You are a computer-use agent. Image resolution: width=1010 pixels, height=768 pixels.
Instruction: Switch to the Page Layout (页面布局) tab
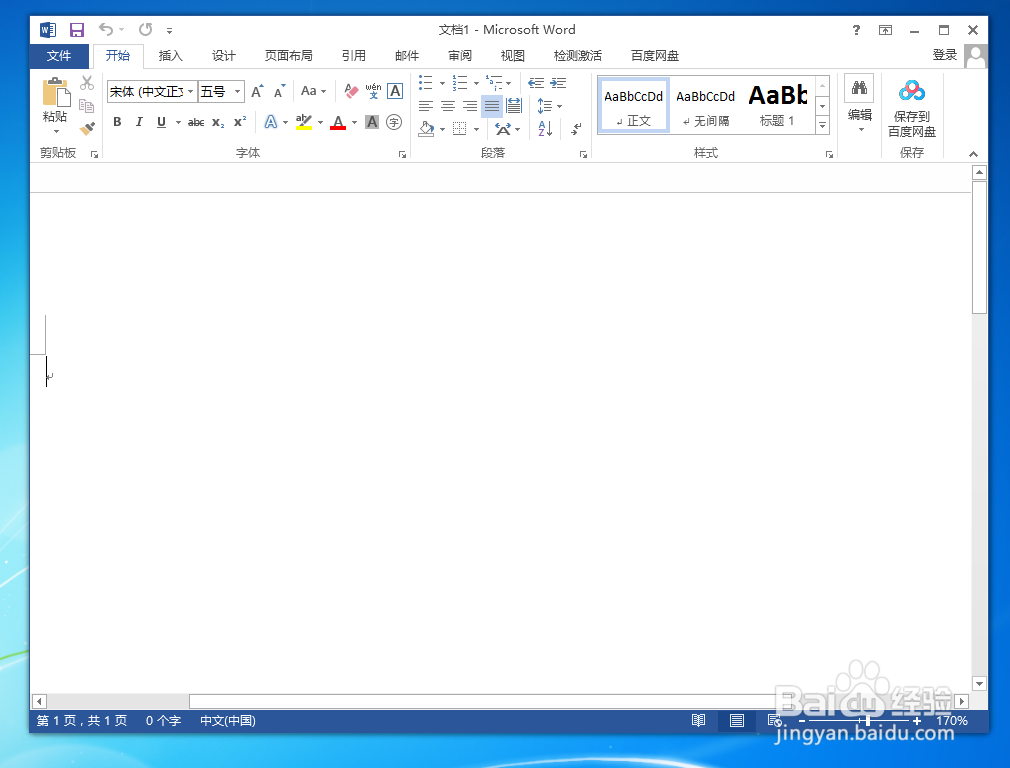click(289, 56)
